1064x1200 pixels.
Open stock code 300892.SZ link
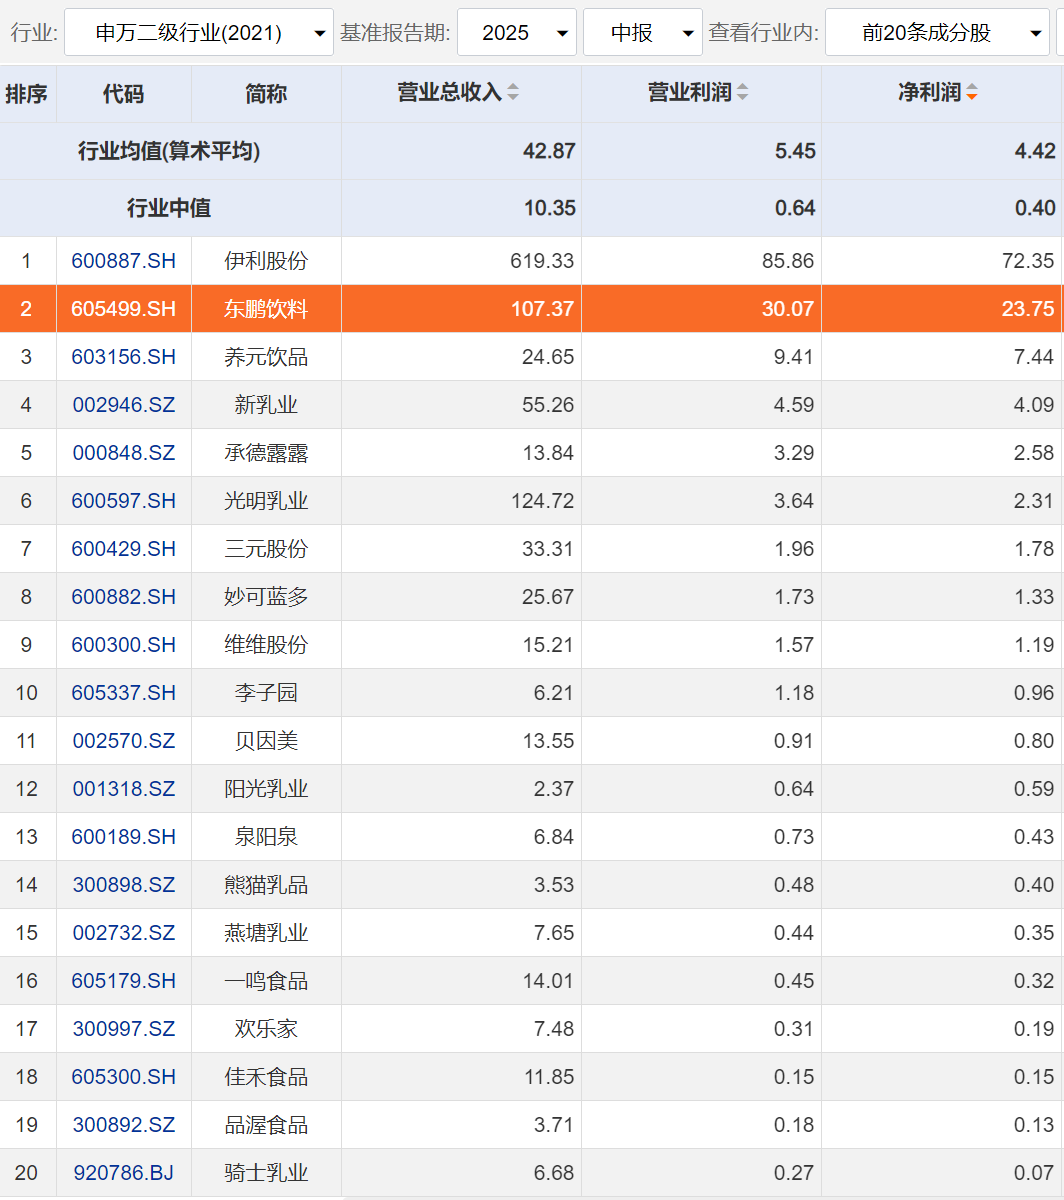(x=124, y=1125)
